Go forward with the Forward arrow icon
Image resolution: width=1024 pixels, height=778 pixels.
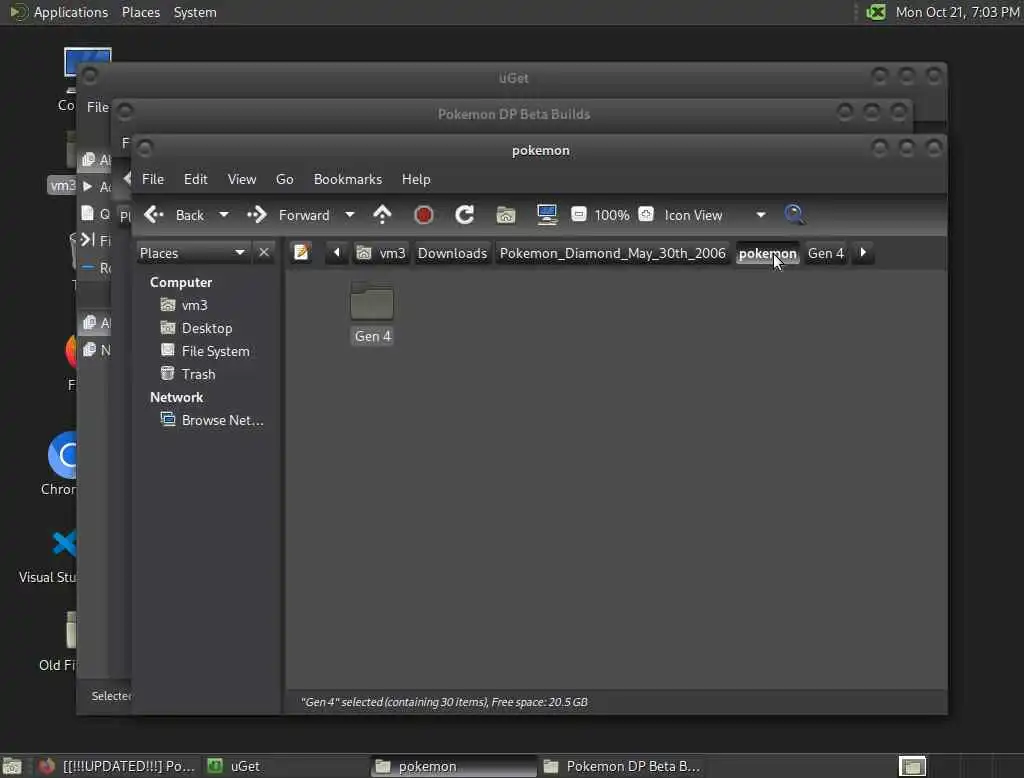[x=257, y=215]
